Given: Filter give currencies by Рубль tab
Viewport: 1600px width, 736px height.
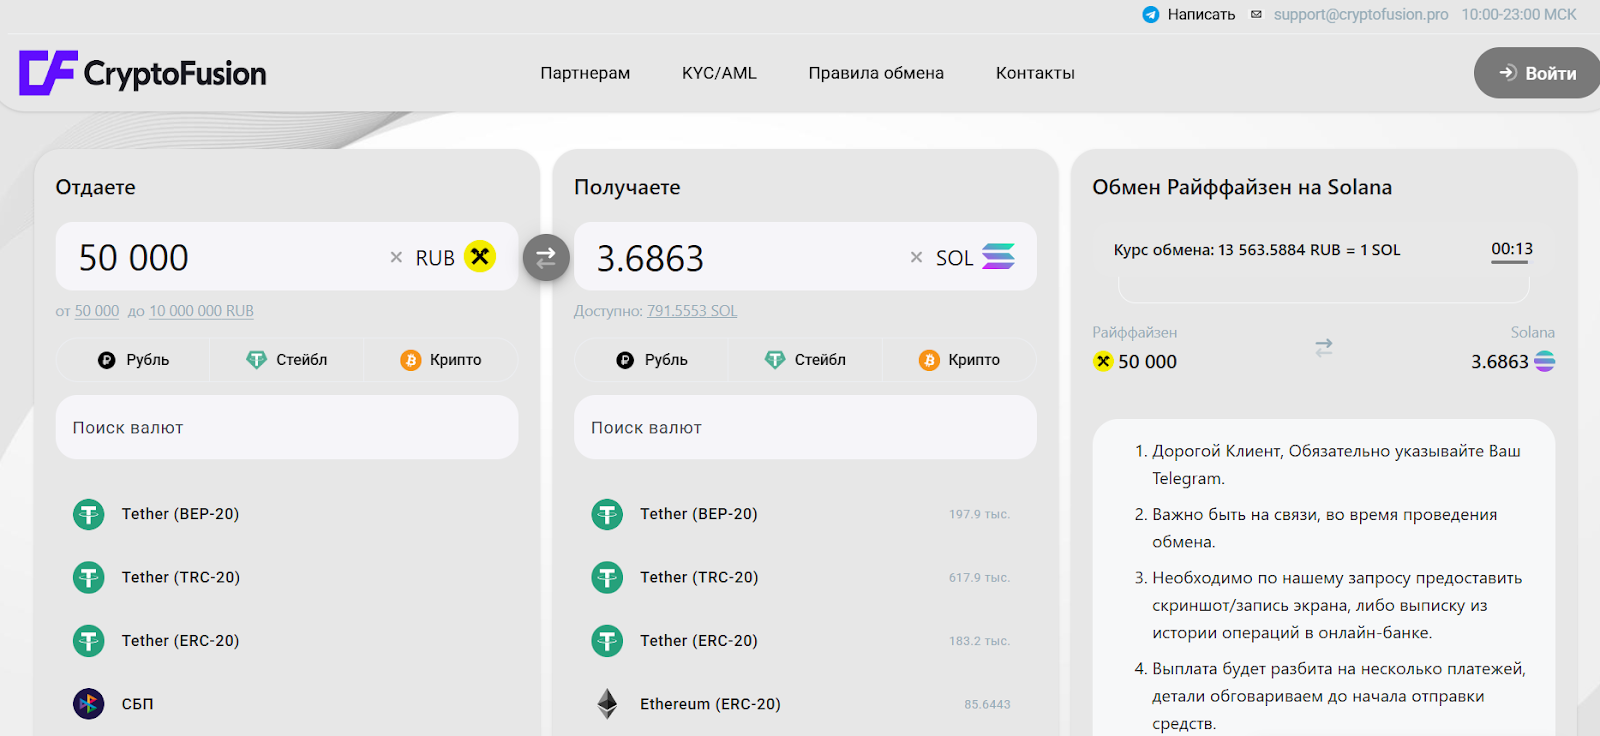Looking at the screenshot, I should [x=134, y=360].
